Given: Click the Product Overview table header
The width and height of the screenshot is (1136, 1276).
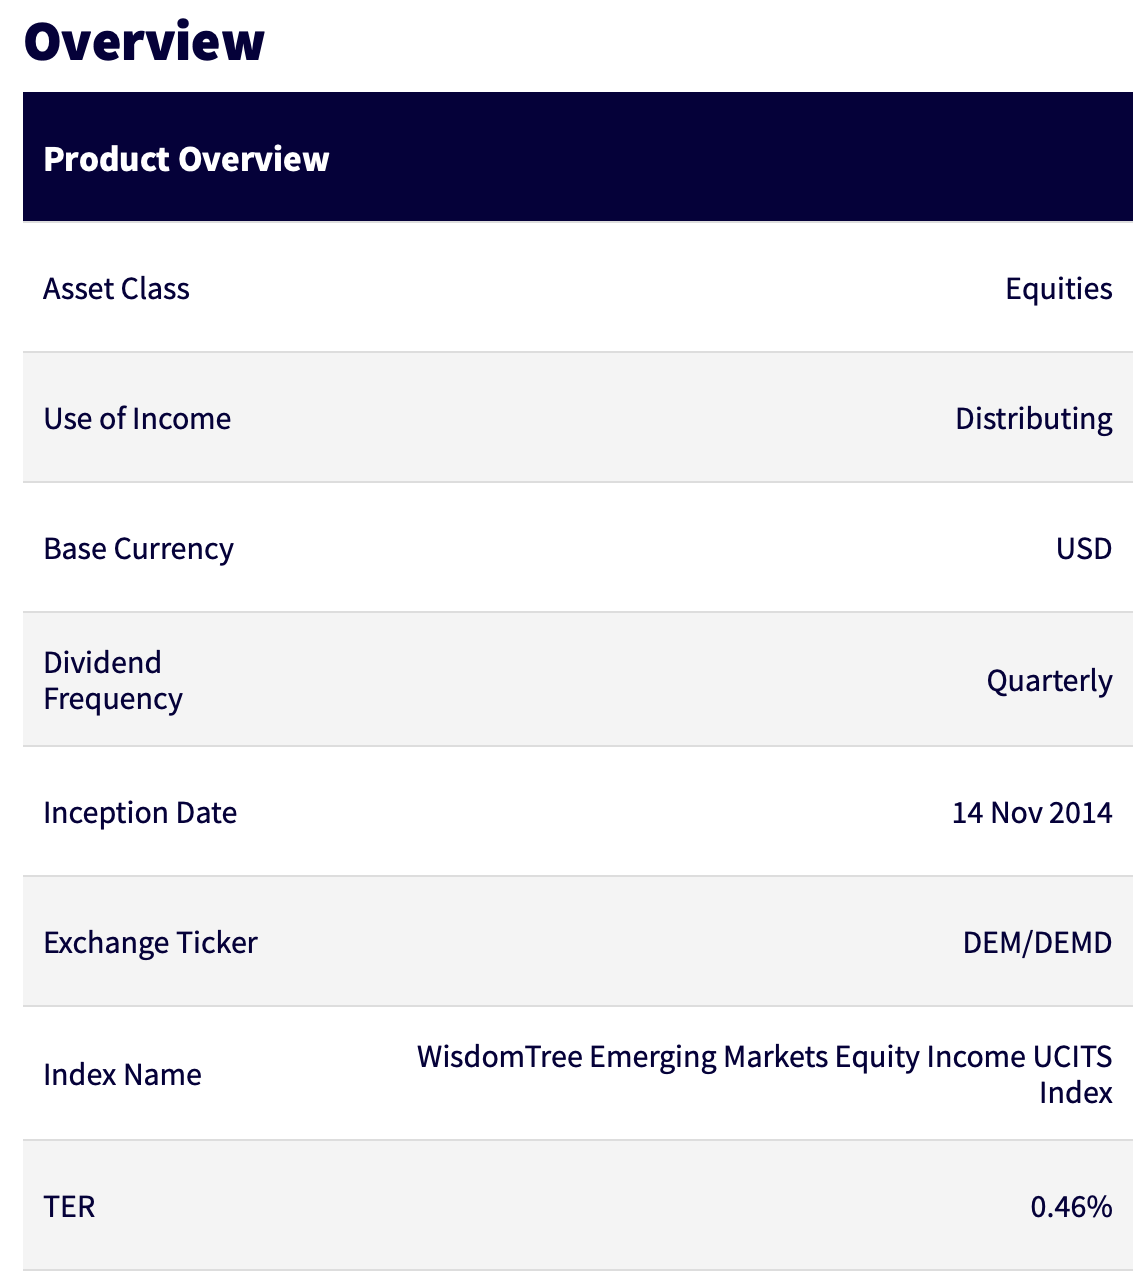Looking at the screenshot, I should click(186, 159).
